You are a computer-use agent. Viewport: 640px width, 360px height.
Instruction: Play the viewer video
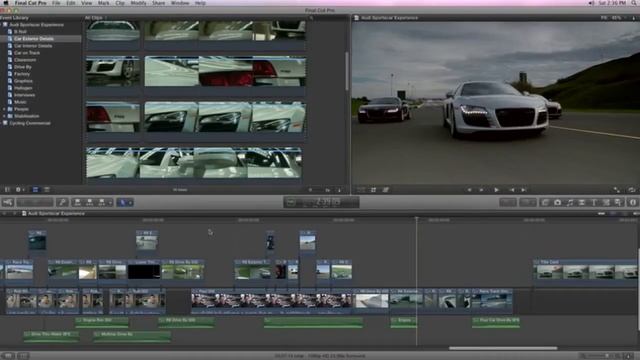(496, 190)
